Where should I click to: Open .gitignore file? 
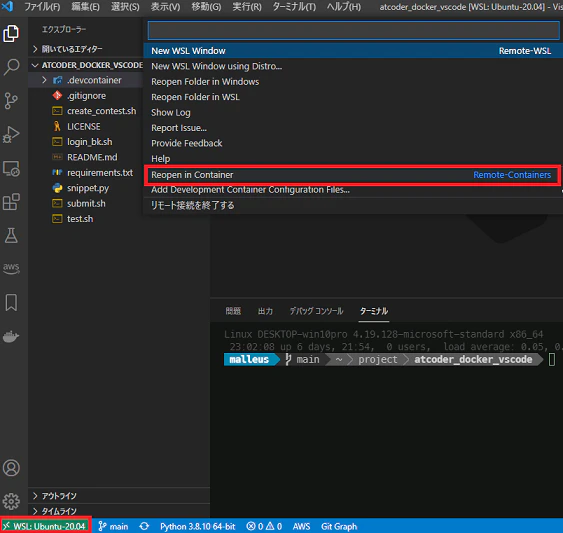86,96
